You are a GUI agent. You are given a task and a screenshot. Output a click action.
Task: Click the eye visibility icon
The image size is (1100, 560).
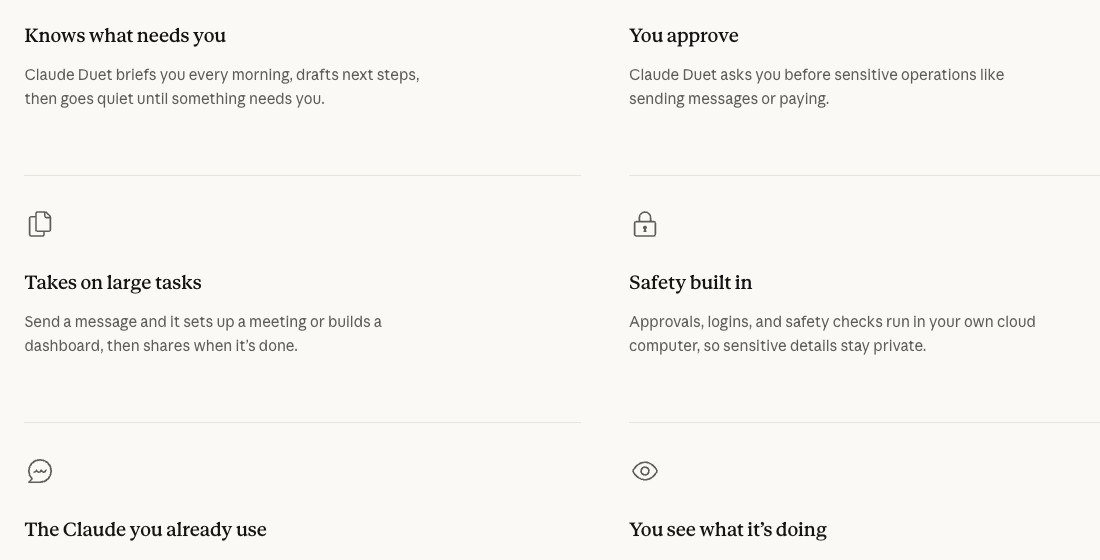(x=645, y=471)
